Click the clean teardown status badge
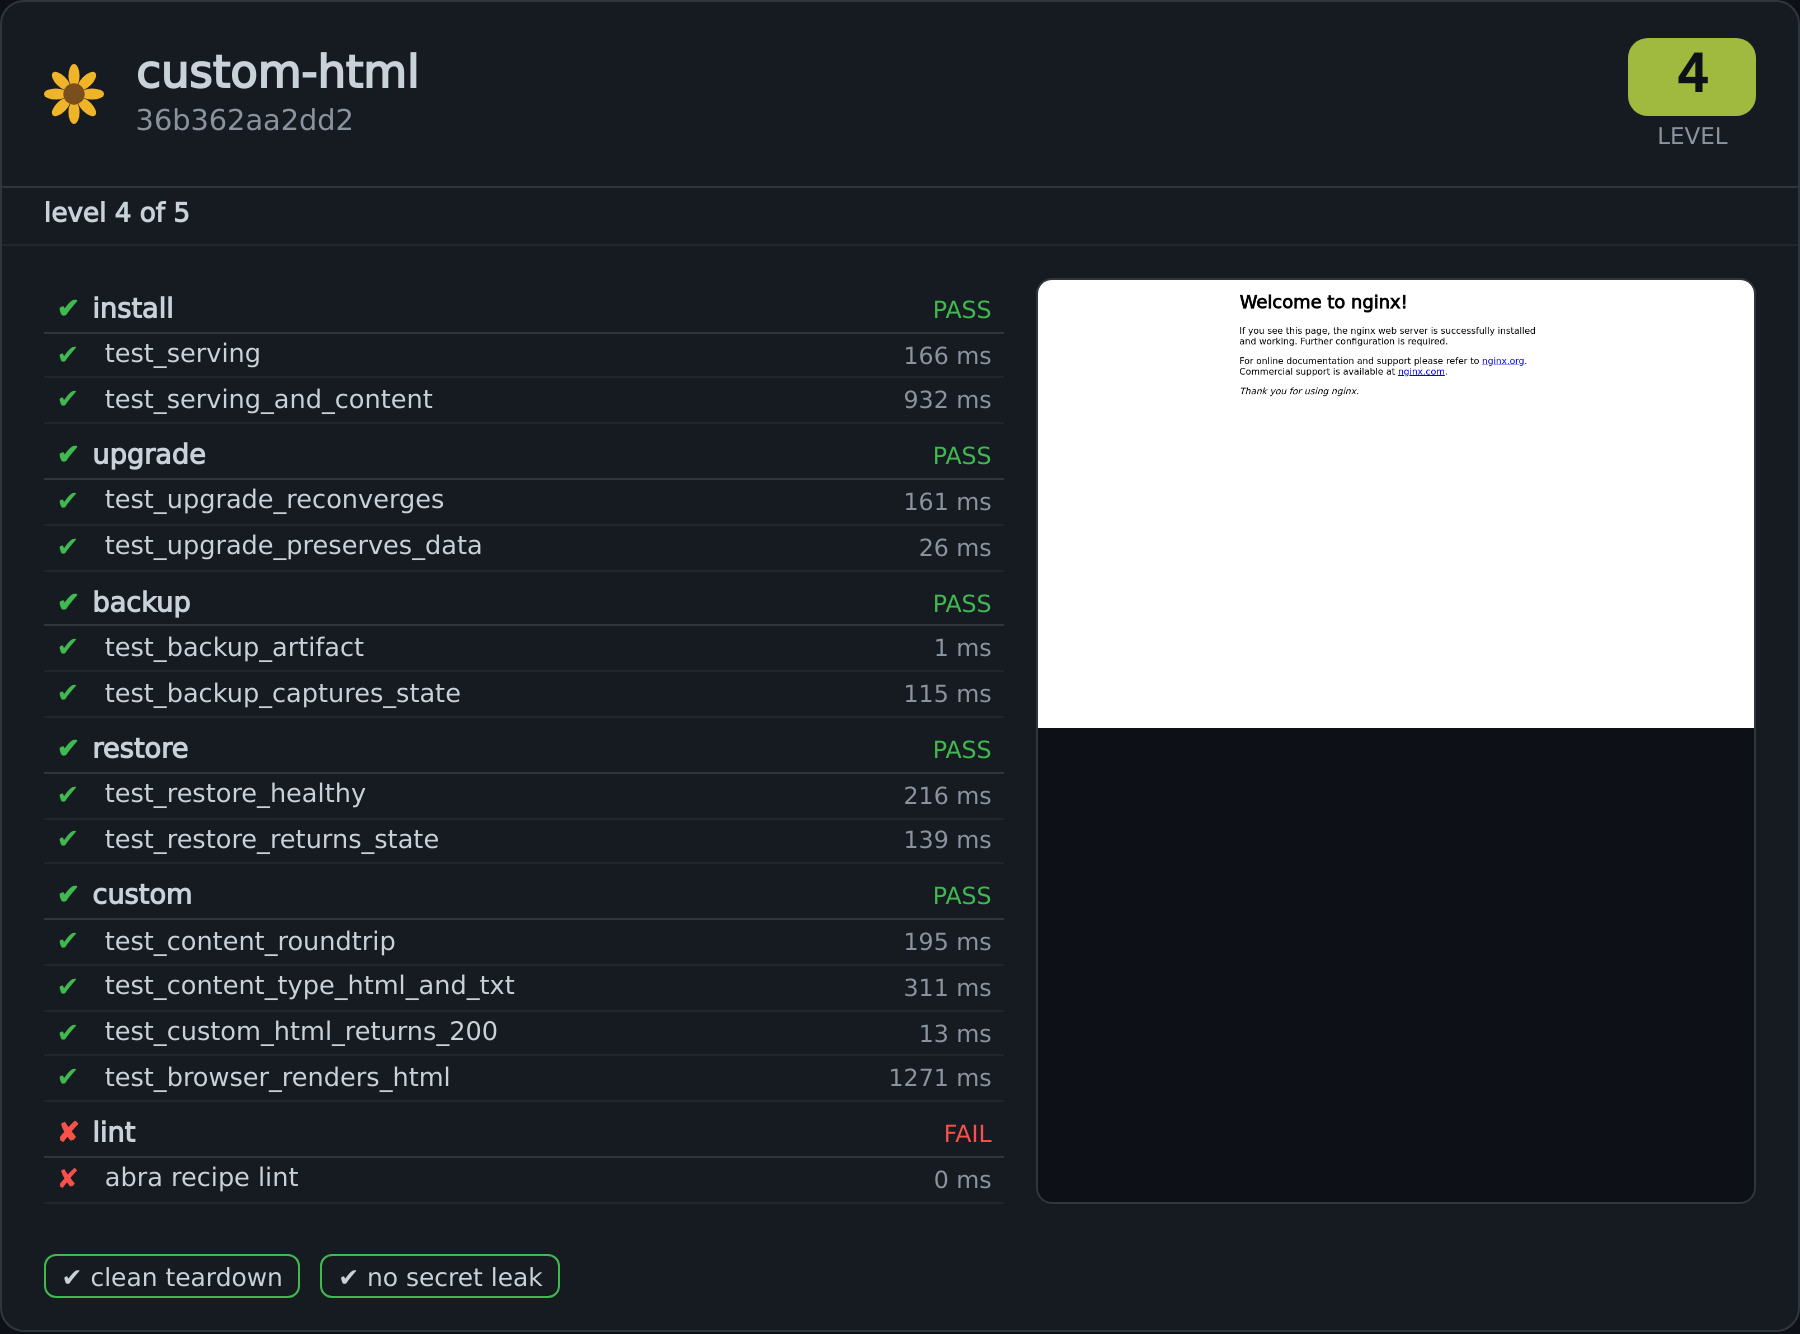1800x1334 pixels. pyautogui.click(x=172, y=1276)
